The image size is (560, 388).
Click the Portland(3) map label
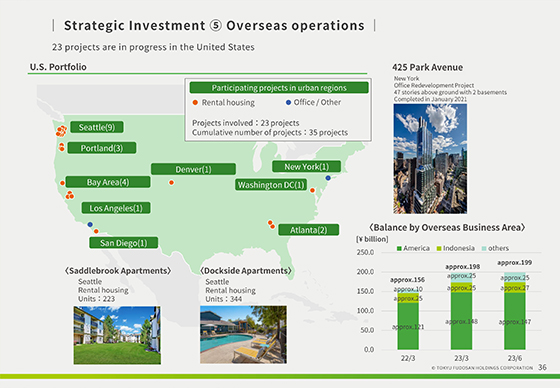pyautogui.click(x=102, y=148)
